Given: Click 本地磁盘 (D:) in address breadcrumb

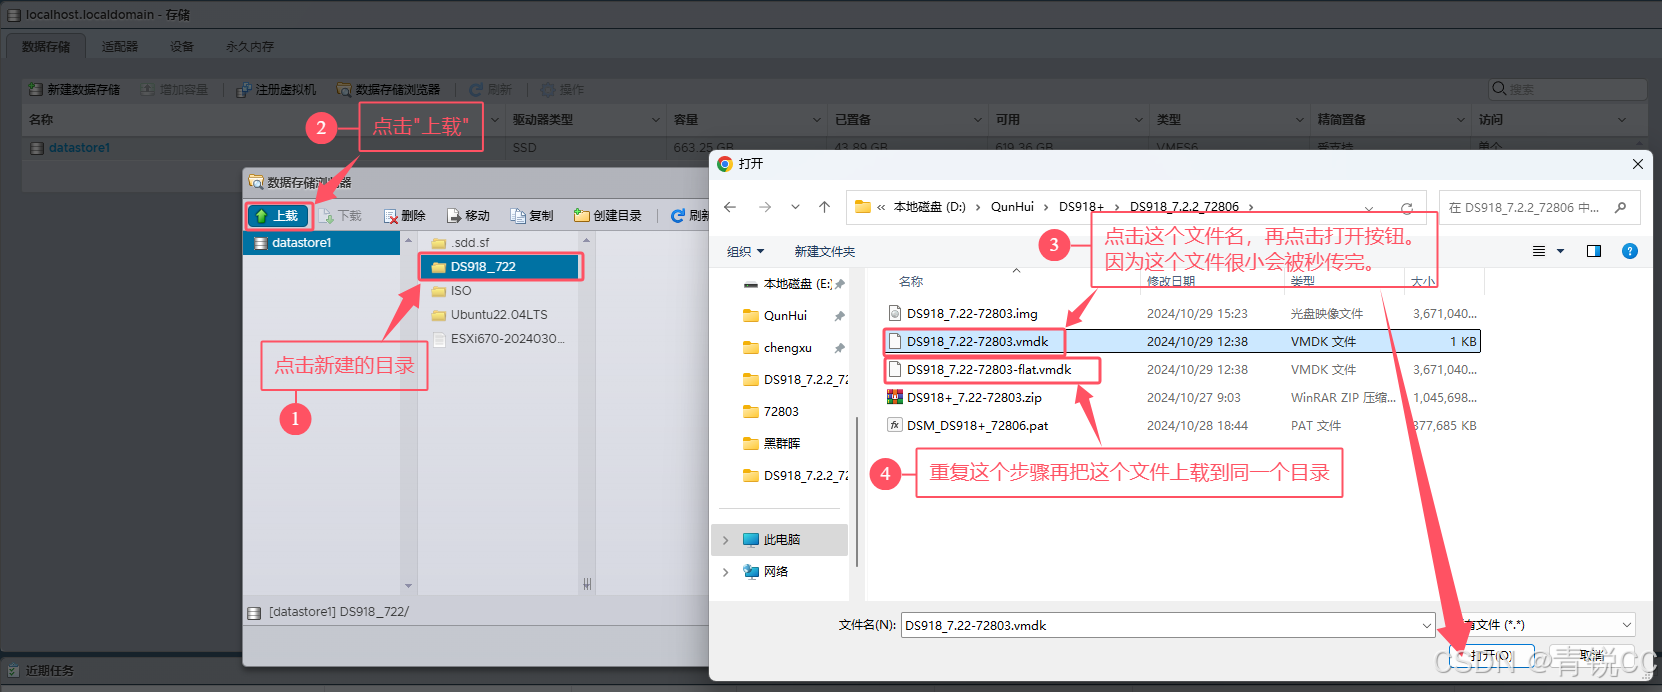Looking at the screenshot, I should coord(929,207).
